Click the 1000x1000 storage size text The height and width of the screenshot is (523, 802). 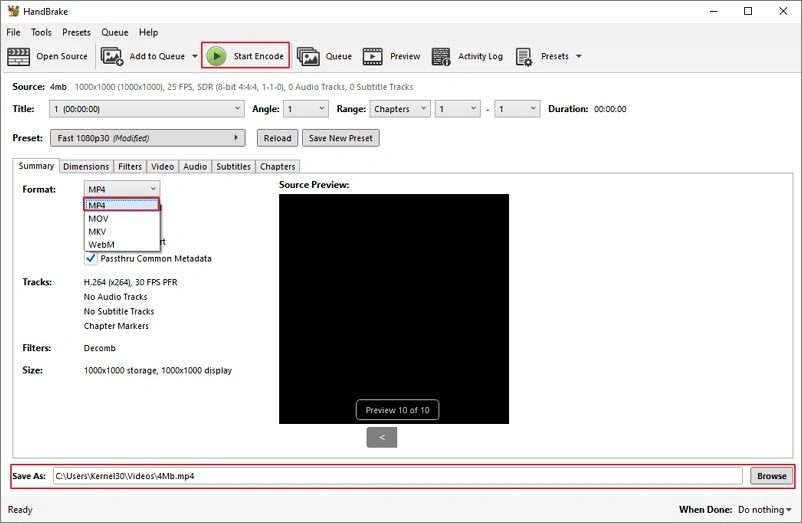click(158, 370)
